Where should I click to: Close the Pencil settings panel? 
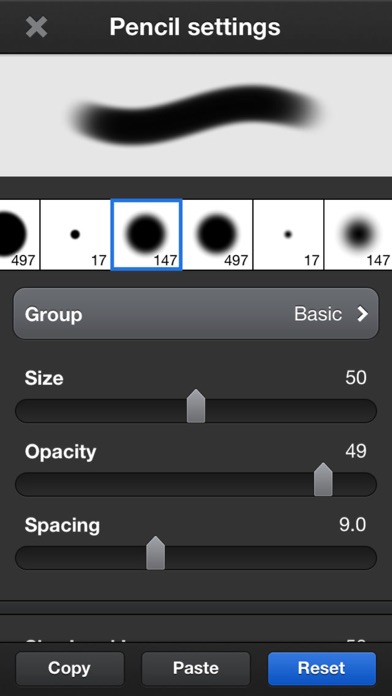[x=36, y=27]
